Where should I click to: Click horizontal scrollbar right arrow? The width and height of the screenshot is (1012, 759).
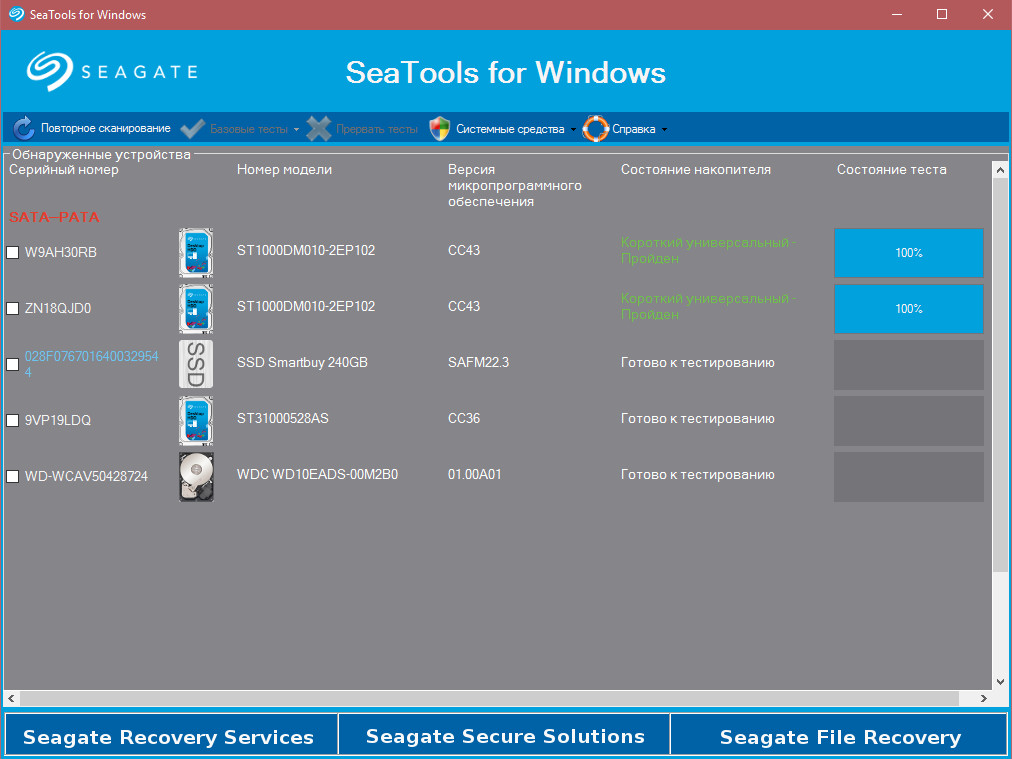tap(984, 698)
